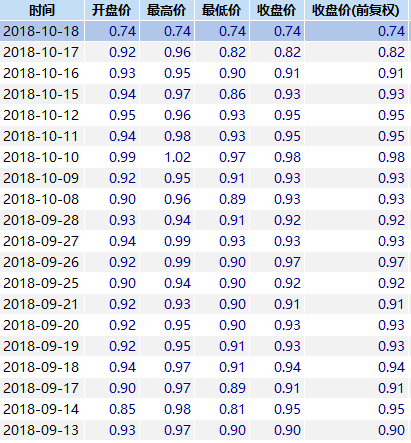Click the 2018-10-15 date cell
Screen dimensions: 411x443
pos(42,94)
